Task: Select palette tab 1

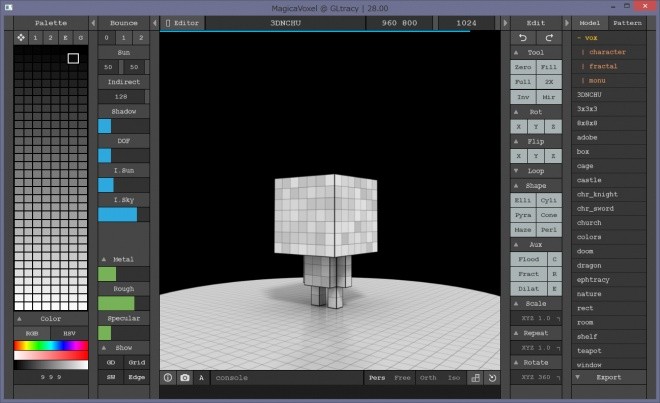Action: pyautogui.click(x=35, y=38)
